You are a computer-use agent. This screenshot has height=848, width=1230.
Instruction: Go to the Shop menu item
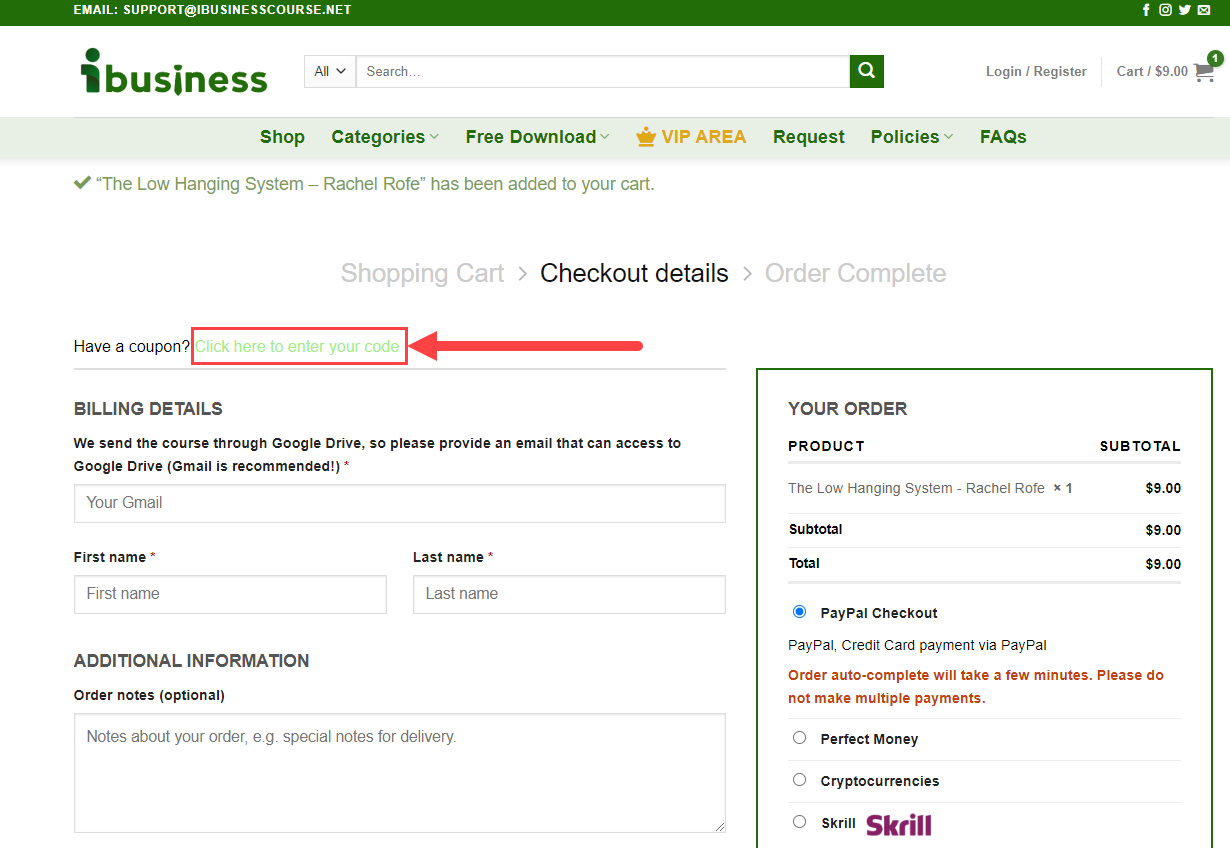click(282, 137)
